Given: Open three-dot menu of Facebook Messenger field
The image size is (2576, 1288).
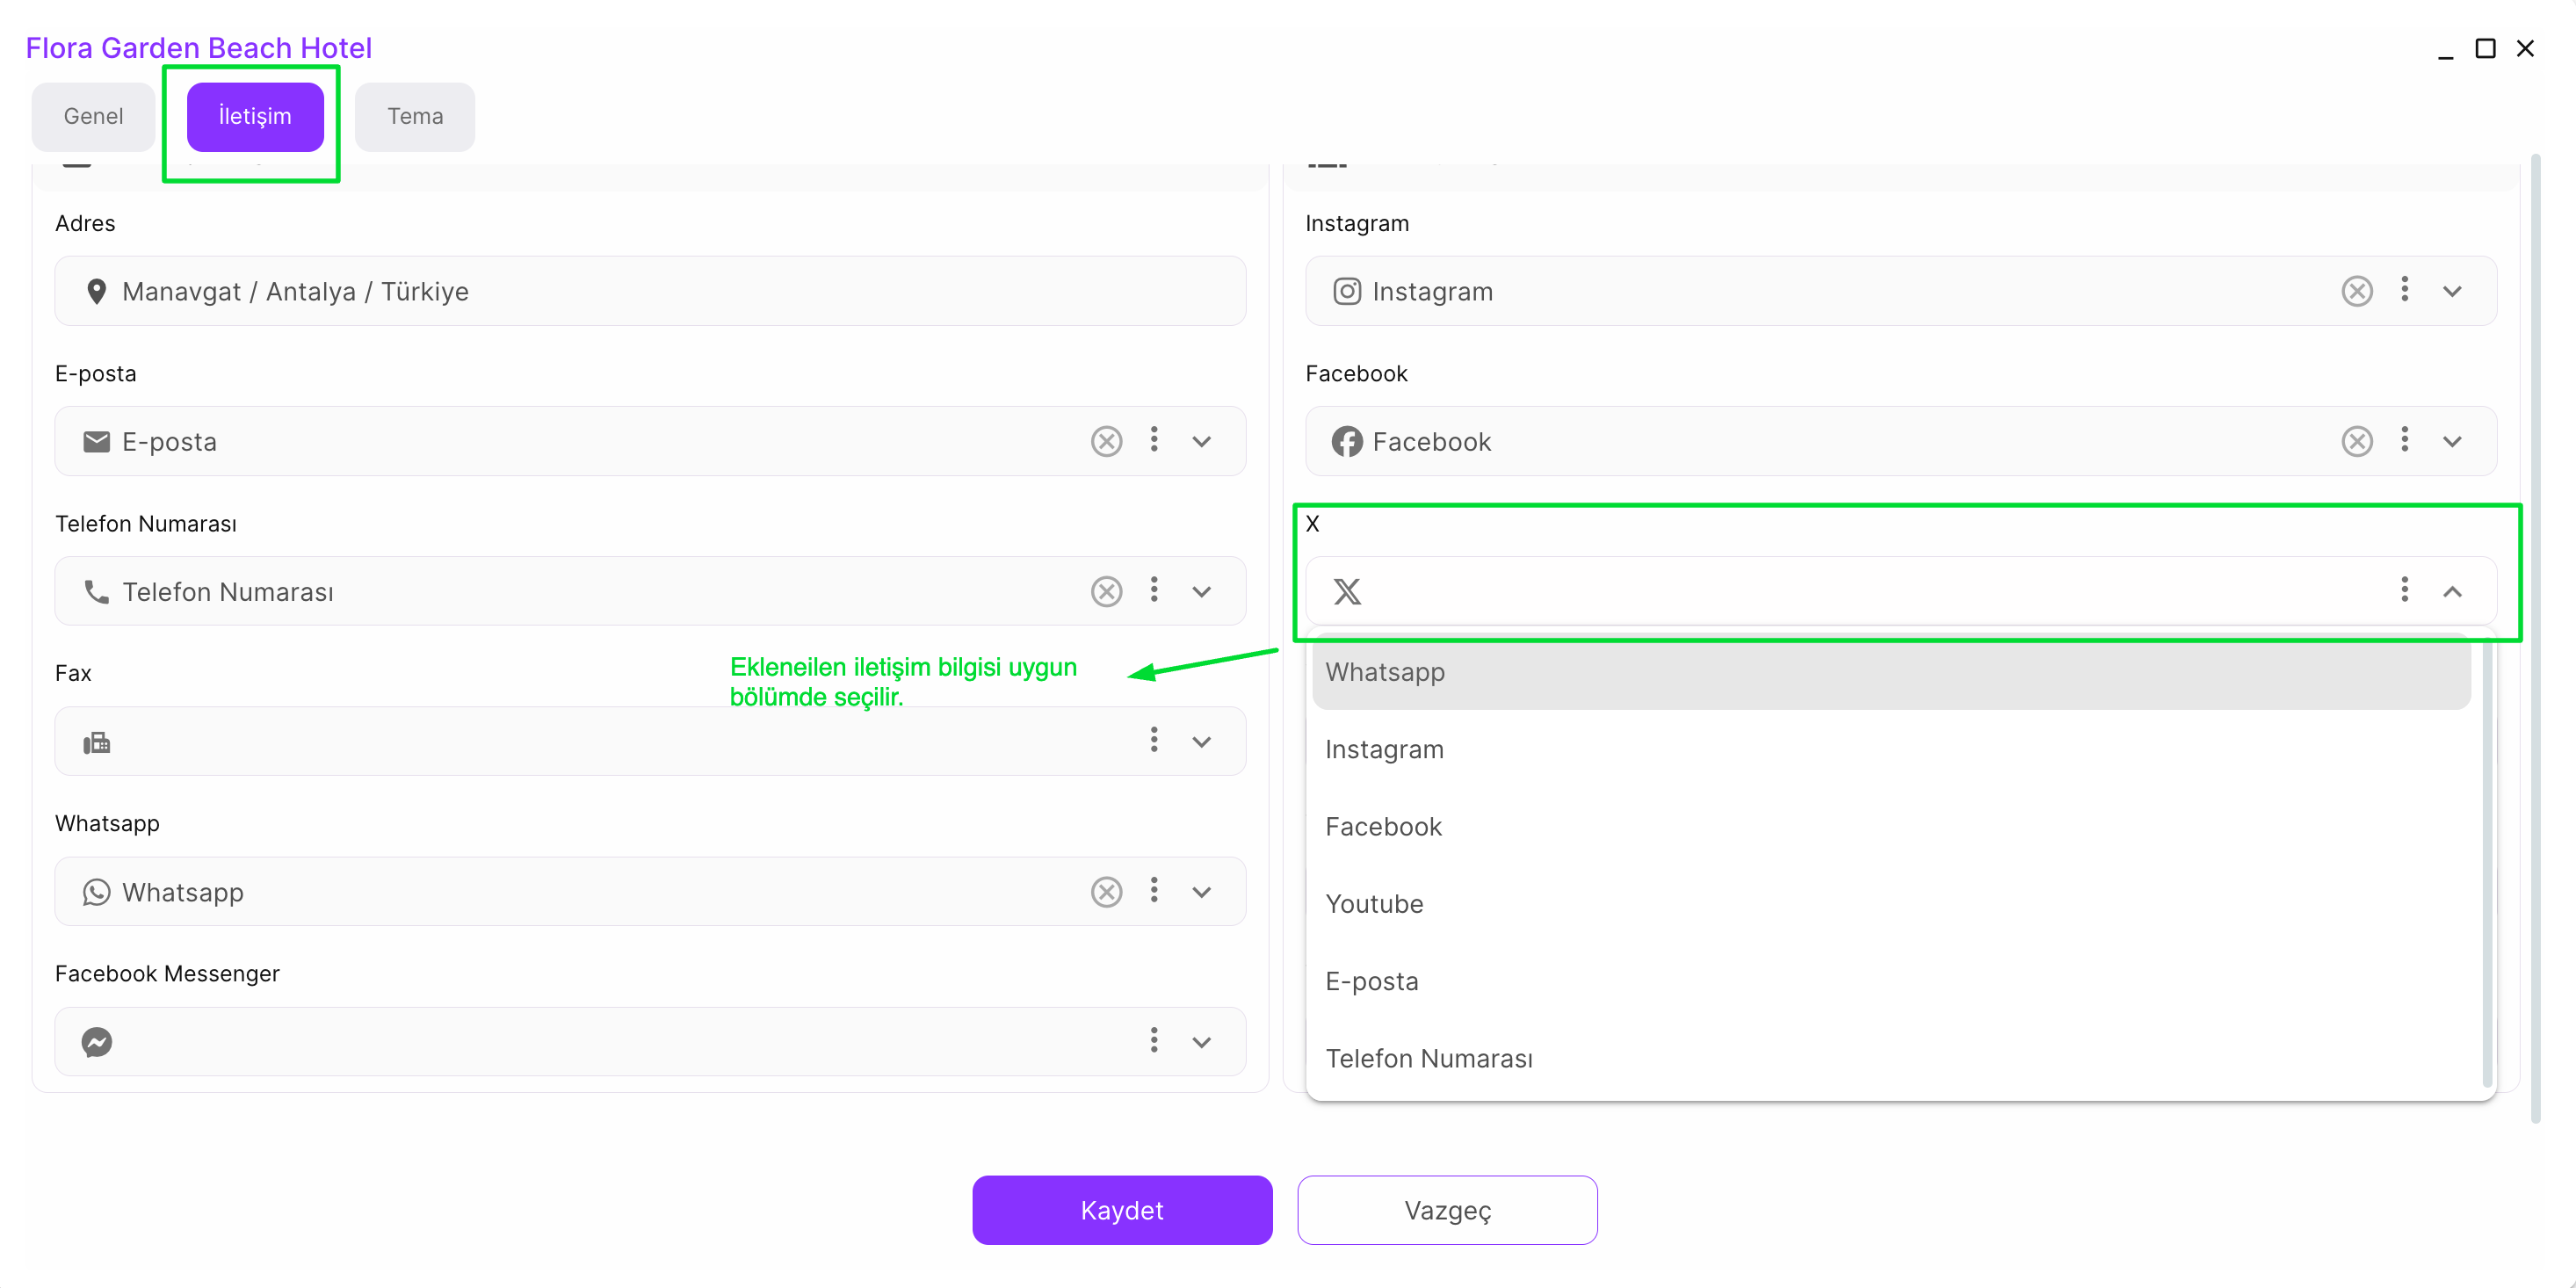Looking at the screenshot, I should tap(1154, 1040).
